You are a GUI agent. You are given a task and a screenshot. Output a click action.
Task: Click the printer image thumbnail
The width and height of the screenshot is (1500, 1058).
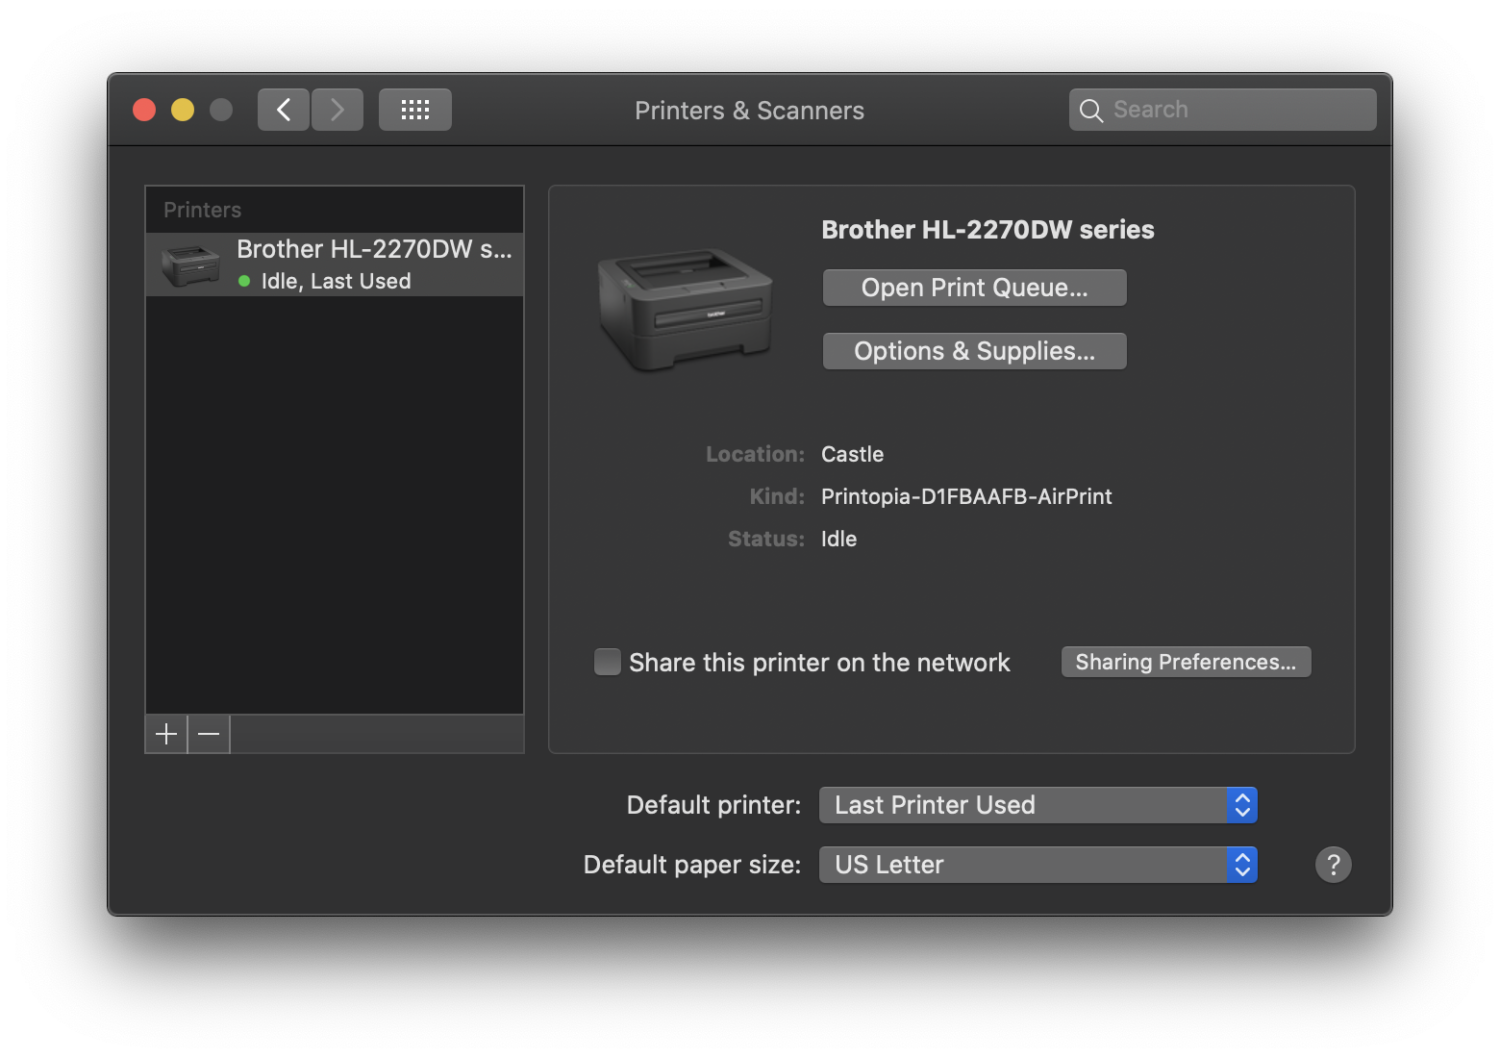click(686, 308)
